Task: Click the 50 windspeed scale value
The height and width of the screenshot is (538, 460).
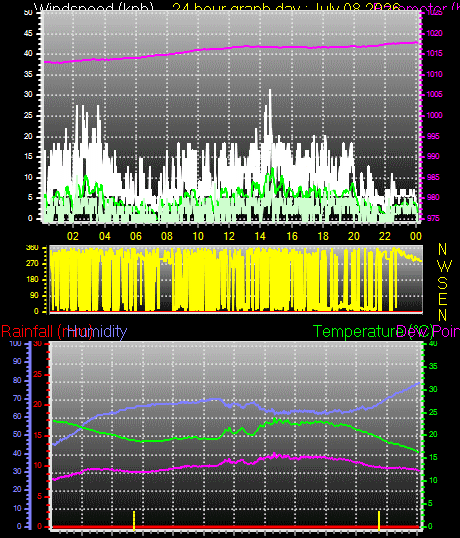Action: (x=28, y=13)
